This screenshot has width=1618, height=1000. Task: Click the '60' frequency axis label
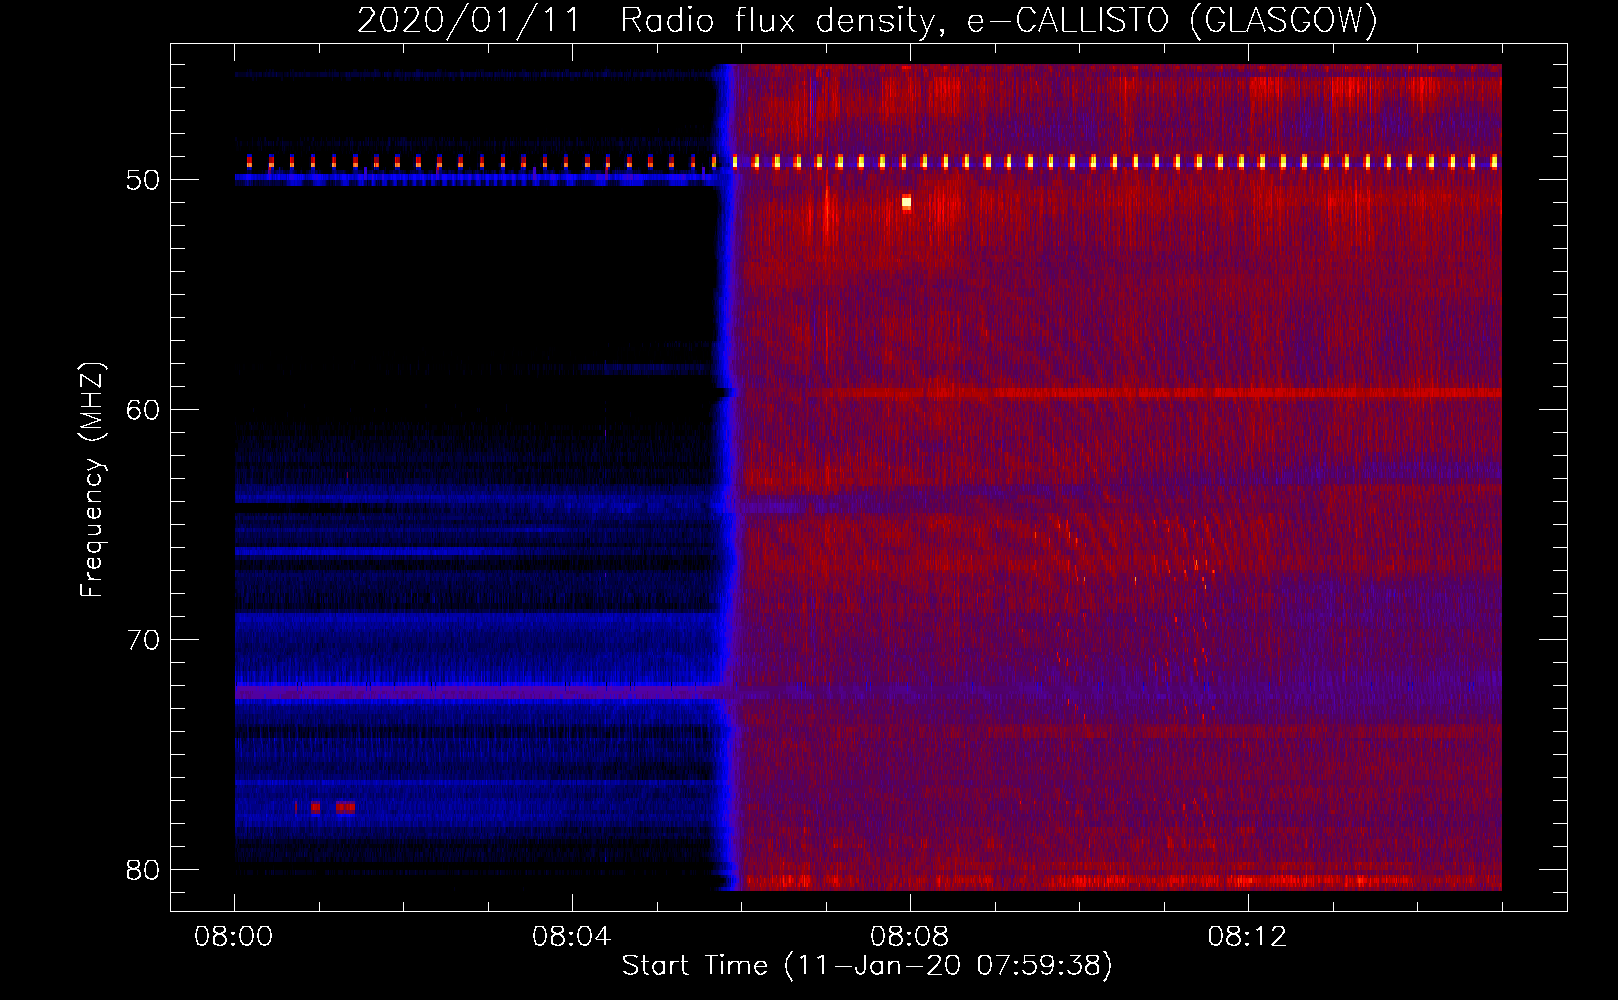tap(143, 410)
